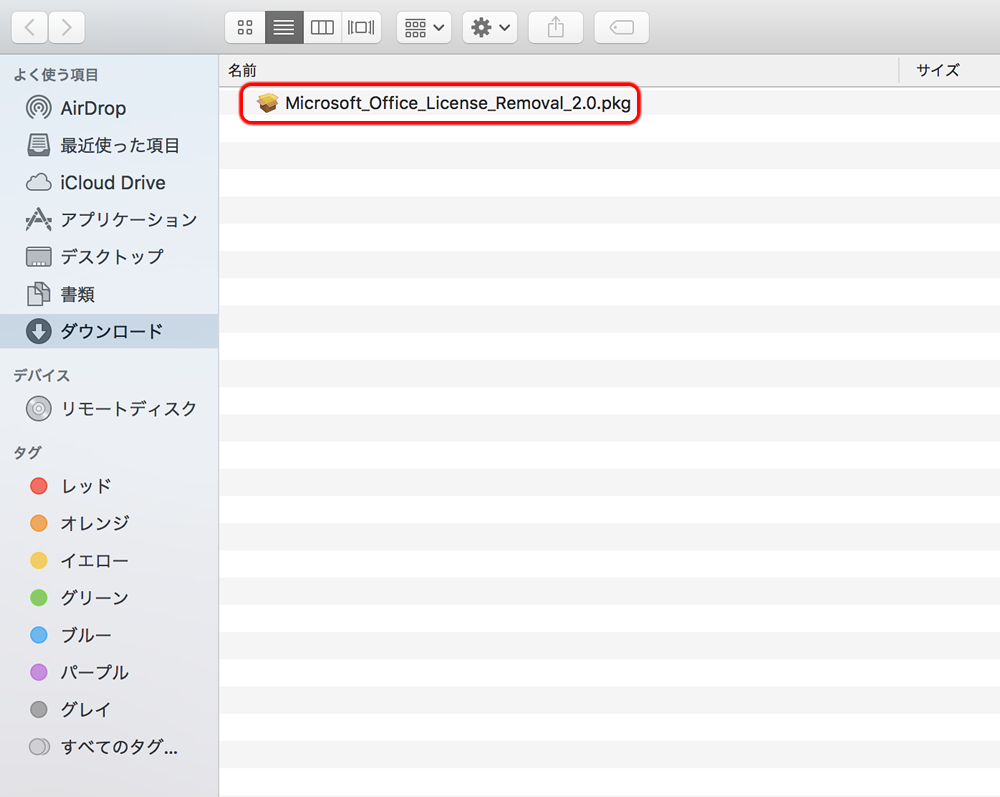1000x797 pixels.
Task: Filter by the グリーン tag label
Action: coord(94,598)
